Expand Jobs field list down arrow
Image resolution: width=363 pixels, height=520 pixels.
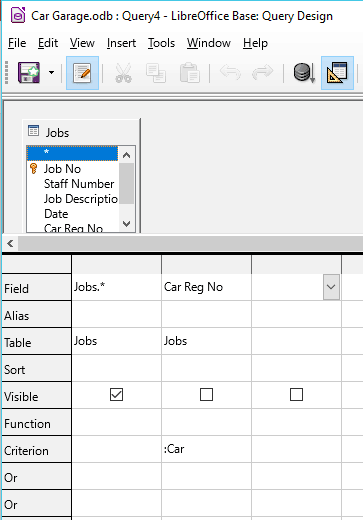click(127, 223)
